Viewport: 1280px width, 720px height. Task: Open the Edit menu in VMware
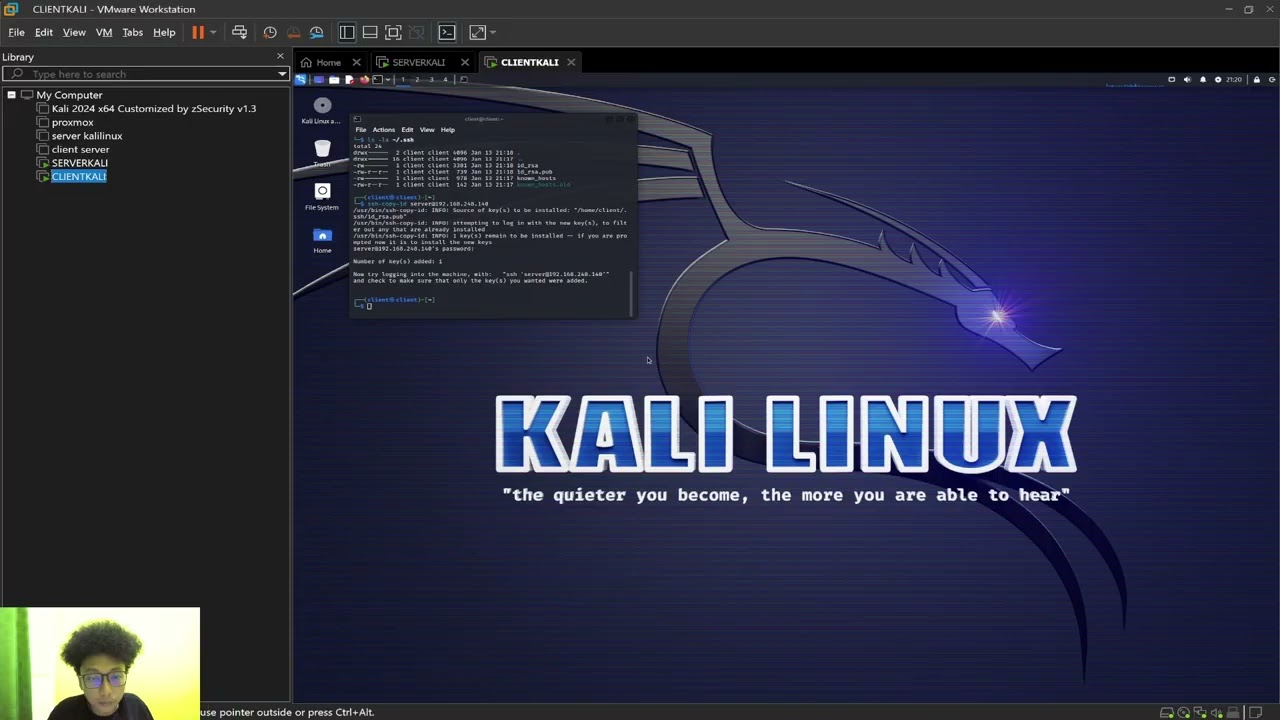point(44,32)
